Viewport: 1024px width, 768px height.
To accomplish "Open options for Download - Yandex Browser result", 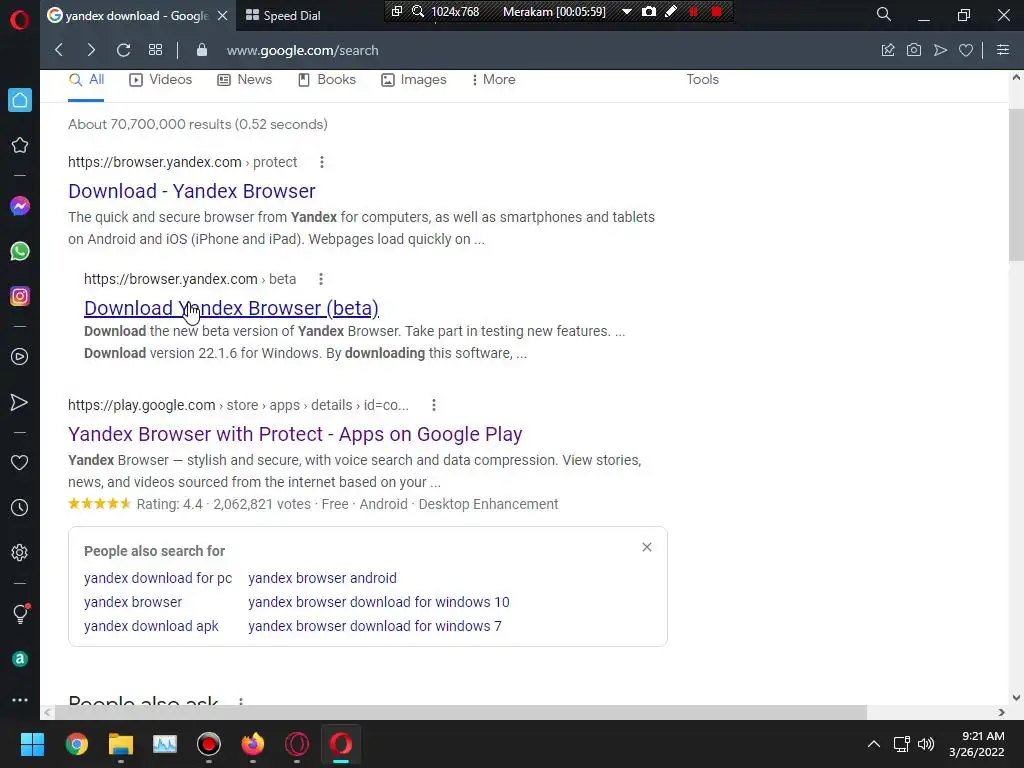I will click(321, 162).
